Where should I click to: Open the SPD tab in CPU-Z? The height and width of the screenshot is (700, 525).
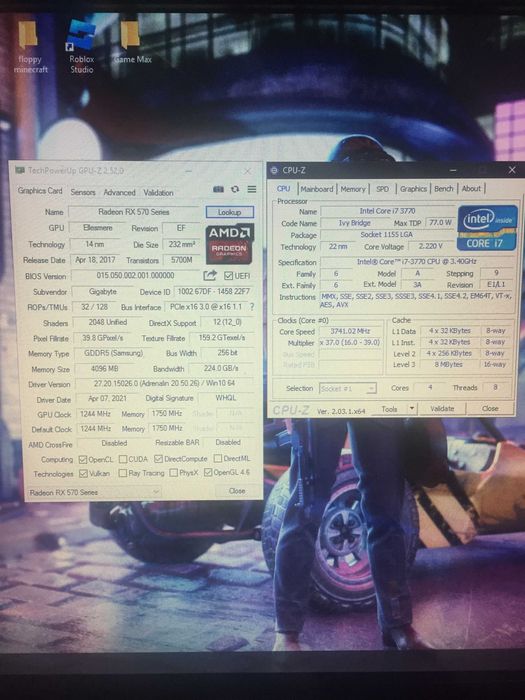[382, 189]
